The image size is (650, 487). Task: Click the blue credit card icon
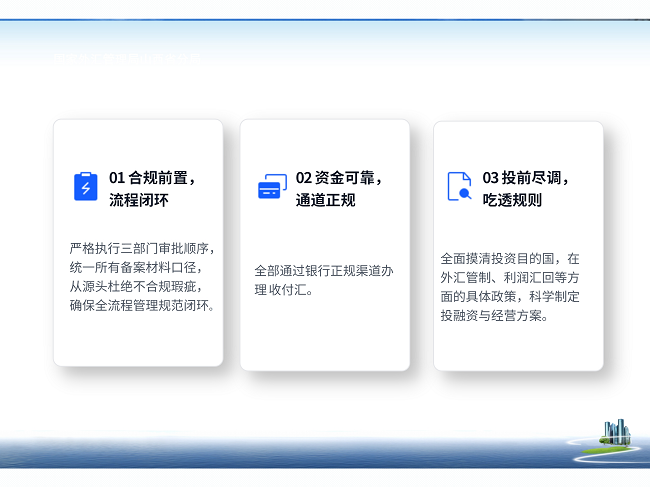tap(272, 187)
